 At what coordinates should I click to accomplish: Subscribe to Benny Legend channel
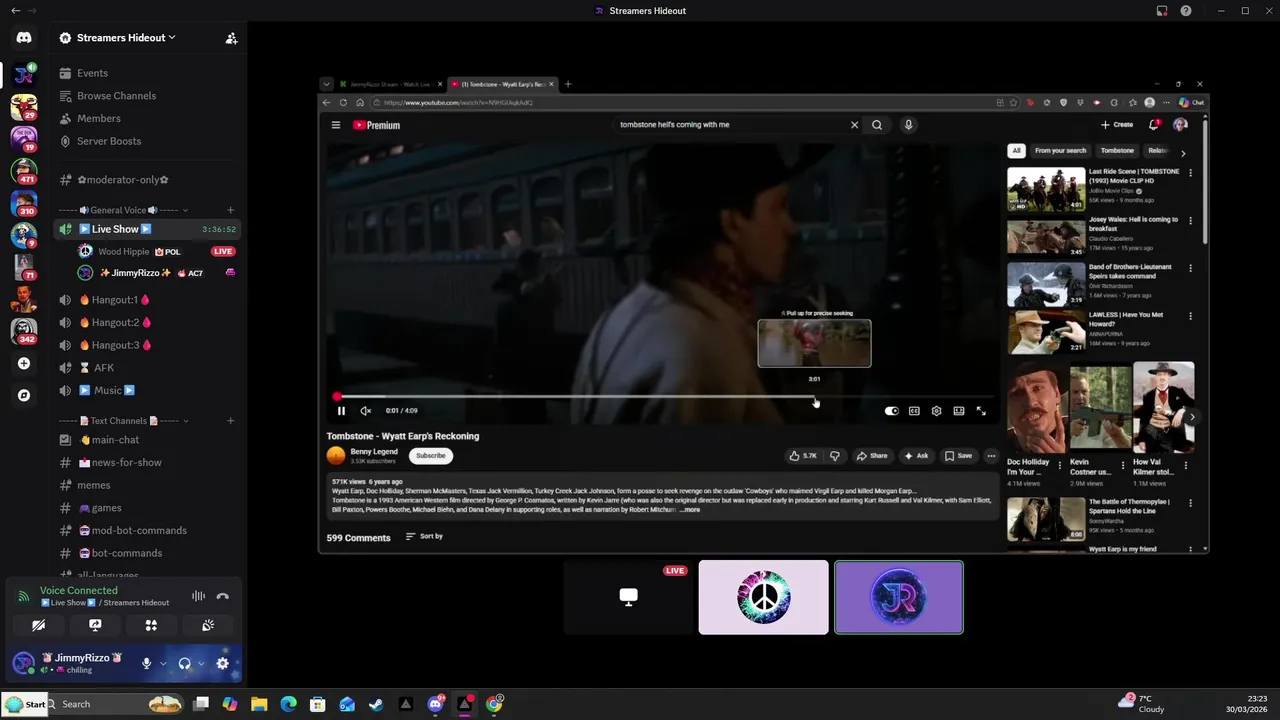coord(431,456)
